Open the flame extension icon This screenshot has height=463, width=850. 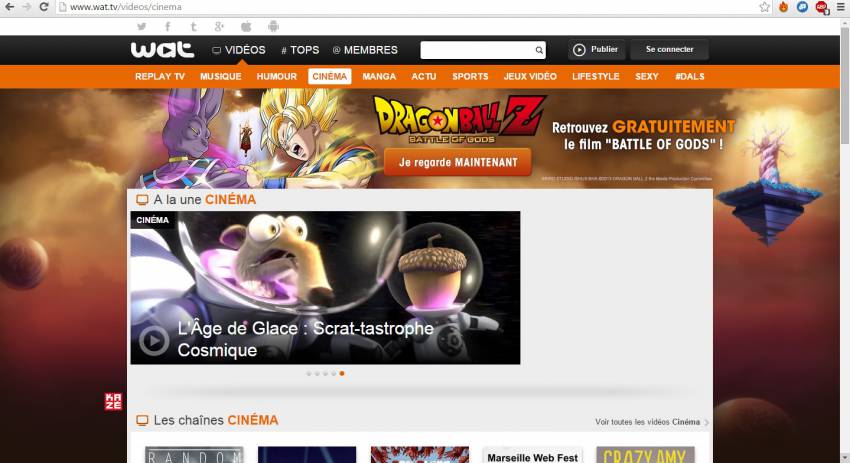783,7
